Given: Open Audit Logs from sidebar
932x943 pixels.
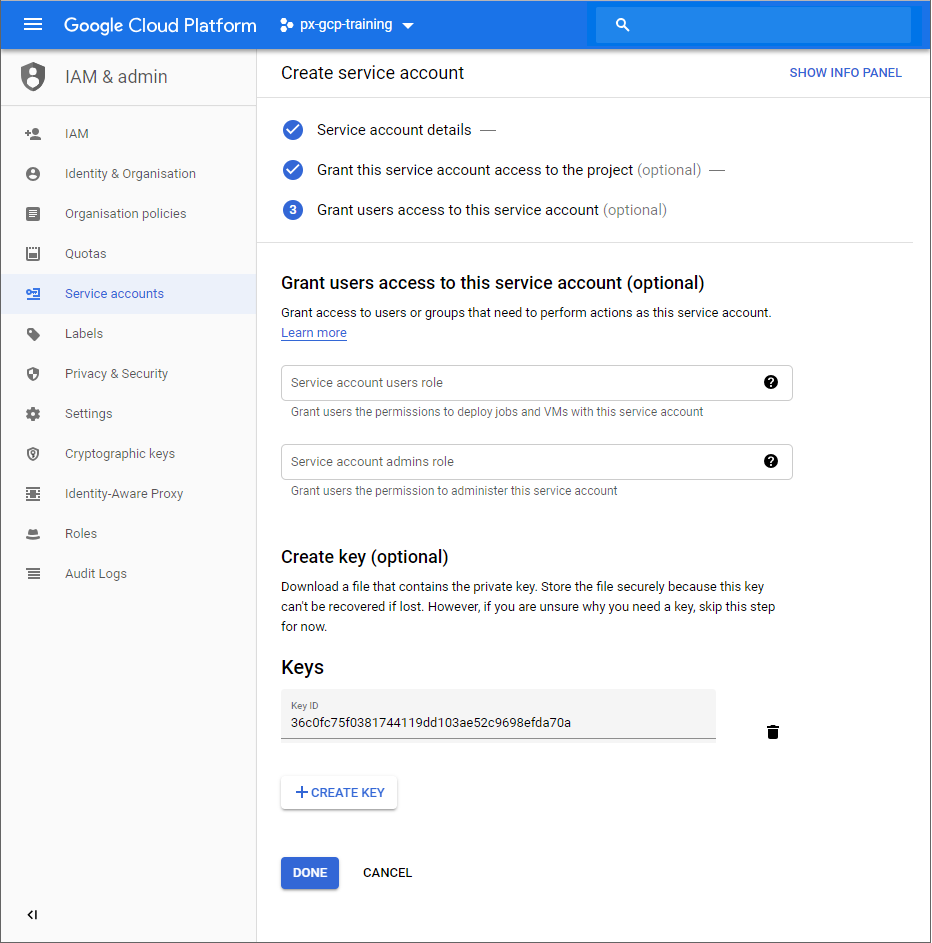Looking at the screenshot, I should 95,574.
